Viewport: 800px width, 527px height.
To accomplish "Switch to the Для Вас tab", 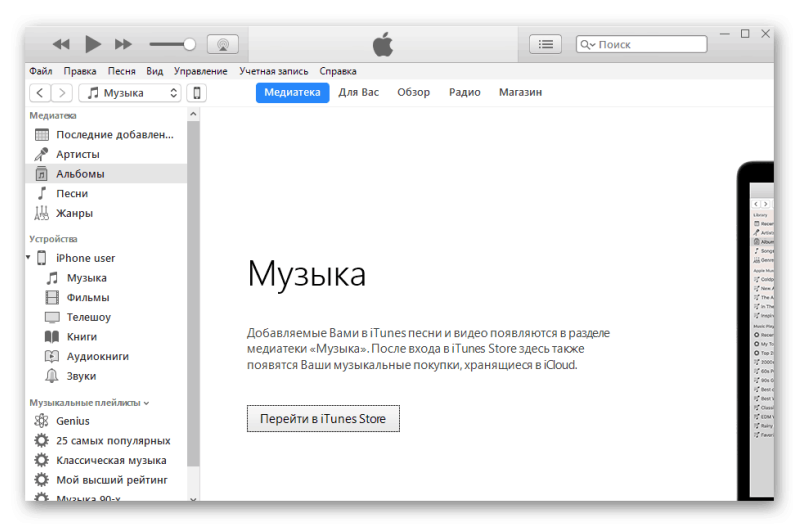I will coord(359,92).
